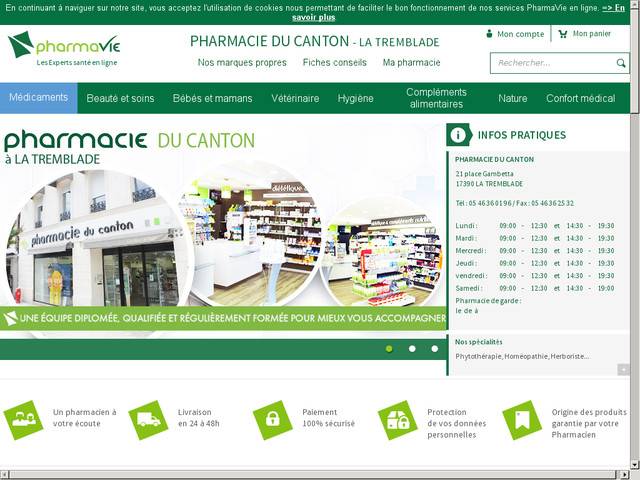The image size is (640, 480).
Task: Click the shopping cart icon
Action: pos(562,34)
